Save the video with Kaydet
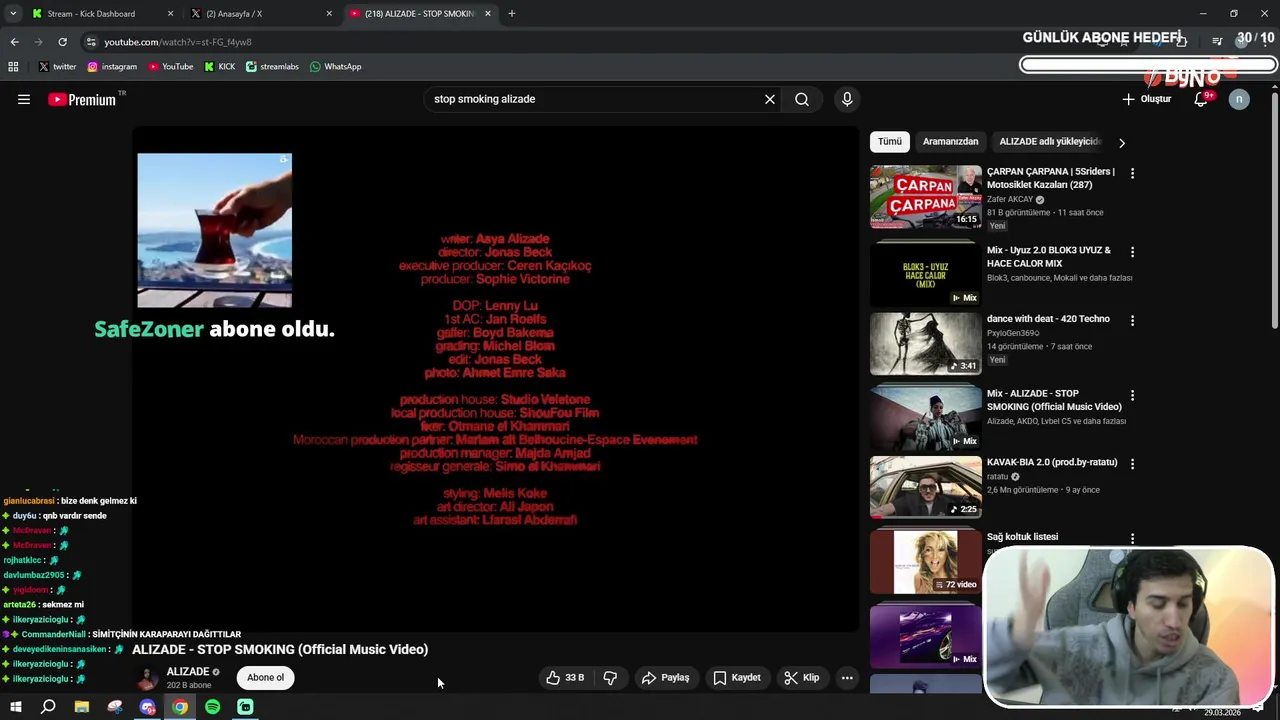The width and height of the screenshot is (1280, 720). pos(737,678)
